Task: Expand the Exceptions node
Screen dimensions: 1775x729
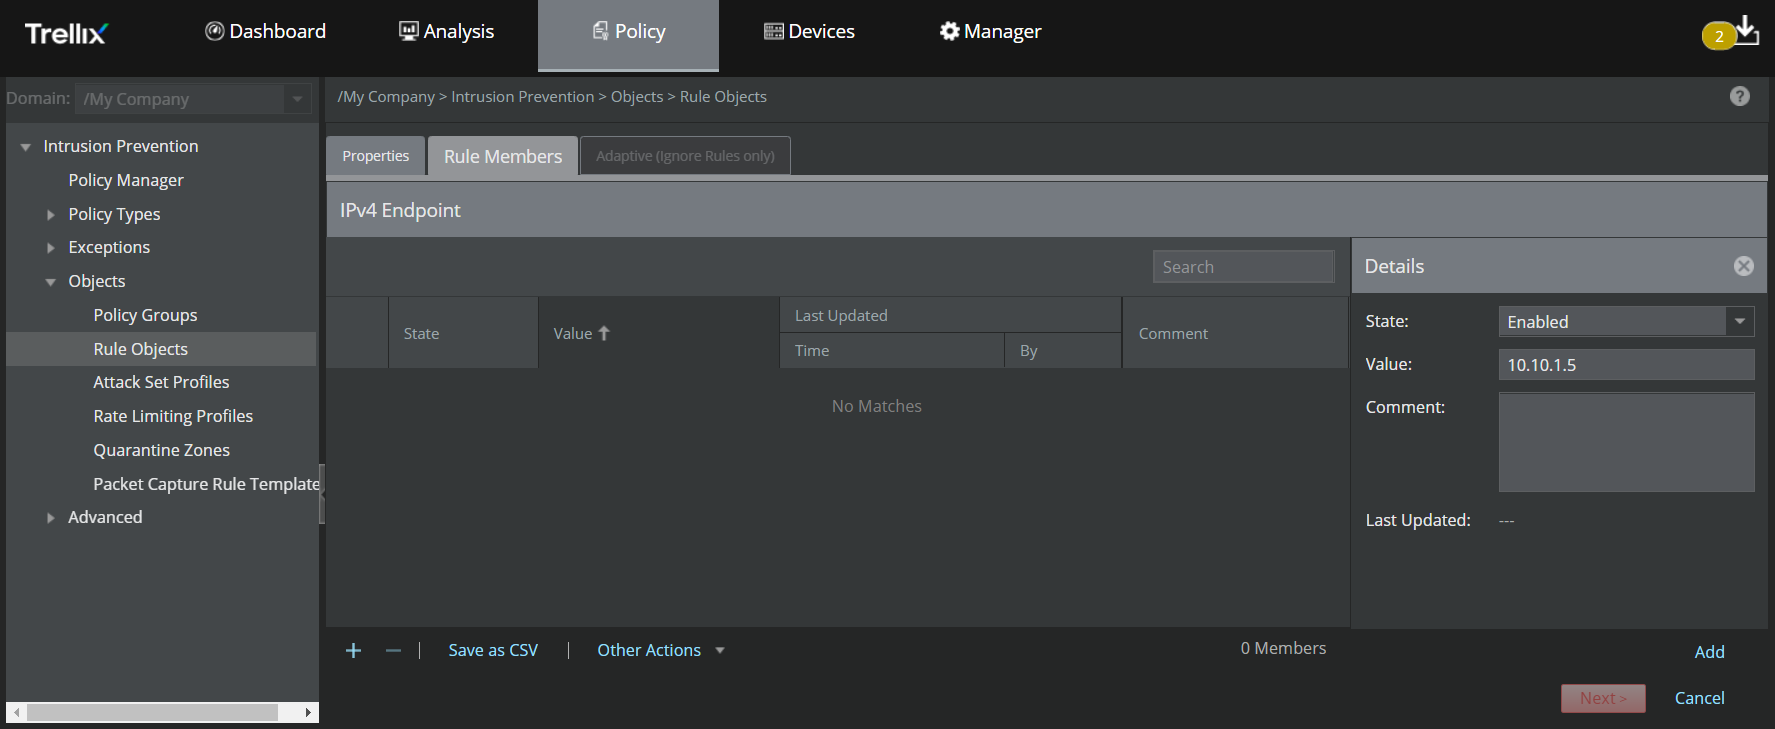Action: pos(51,248)
